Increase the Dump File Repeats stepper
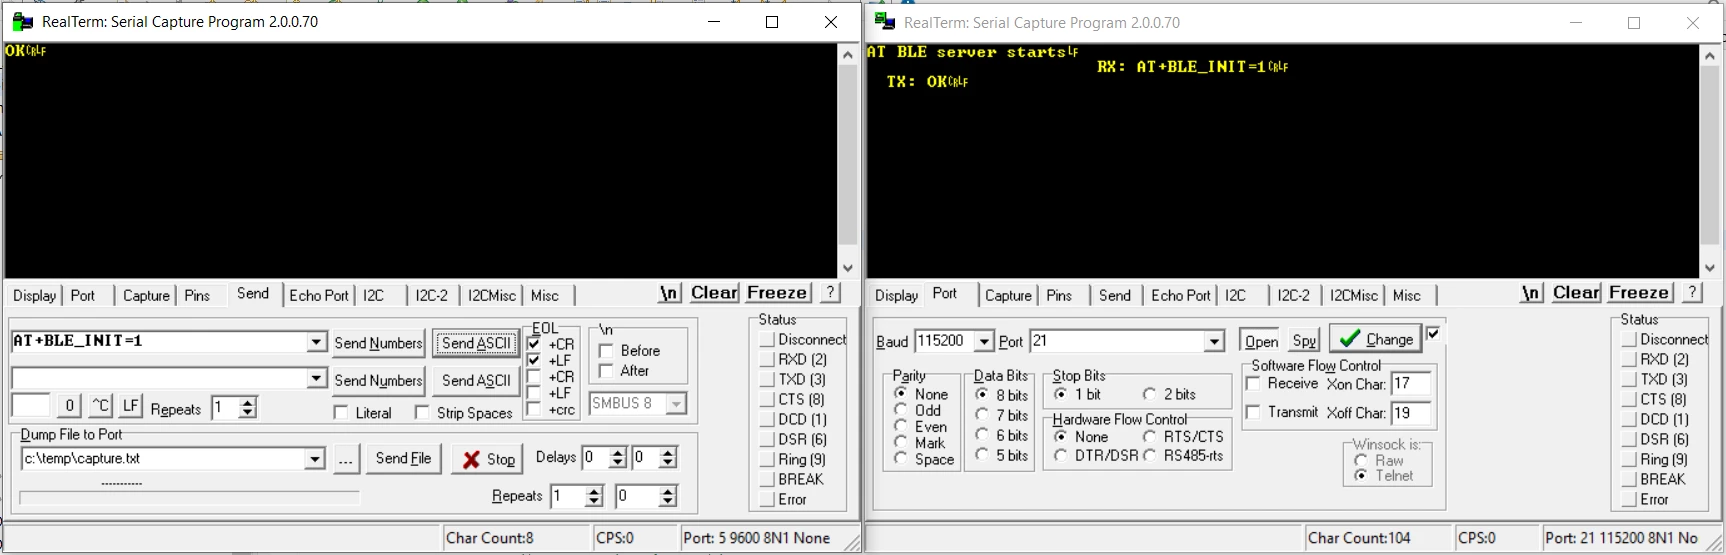This screenshot has width=1726, height=555. tap(594, 491)
